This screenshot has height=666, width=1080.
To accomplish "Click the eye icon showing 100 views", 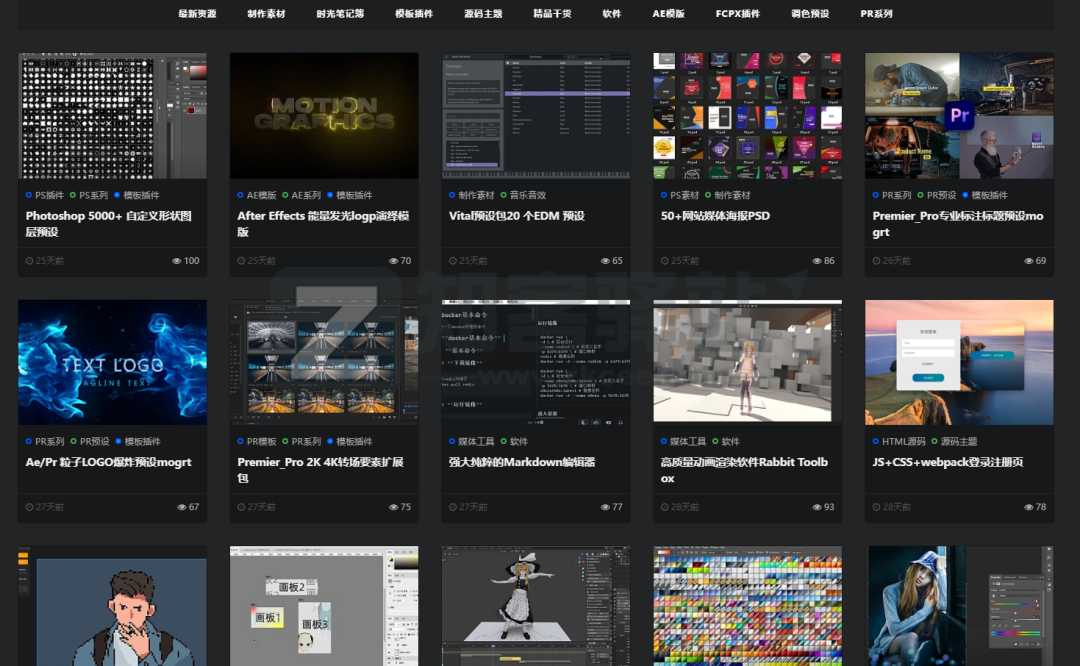I will [177, 261].
